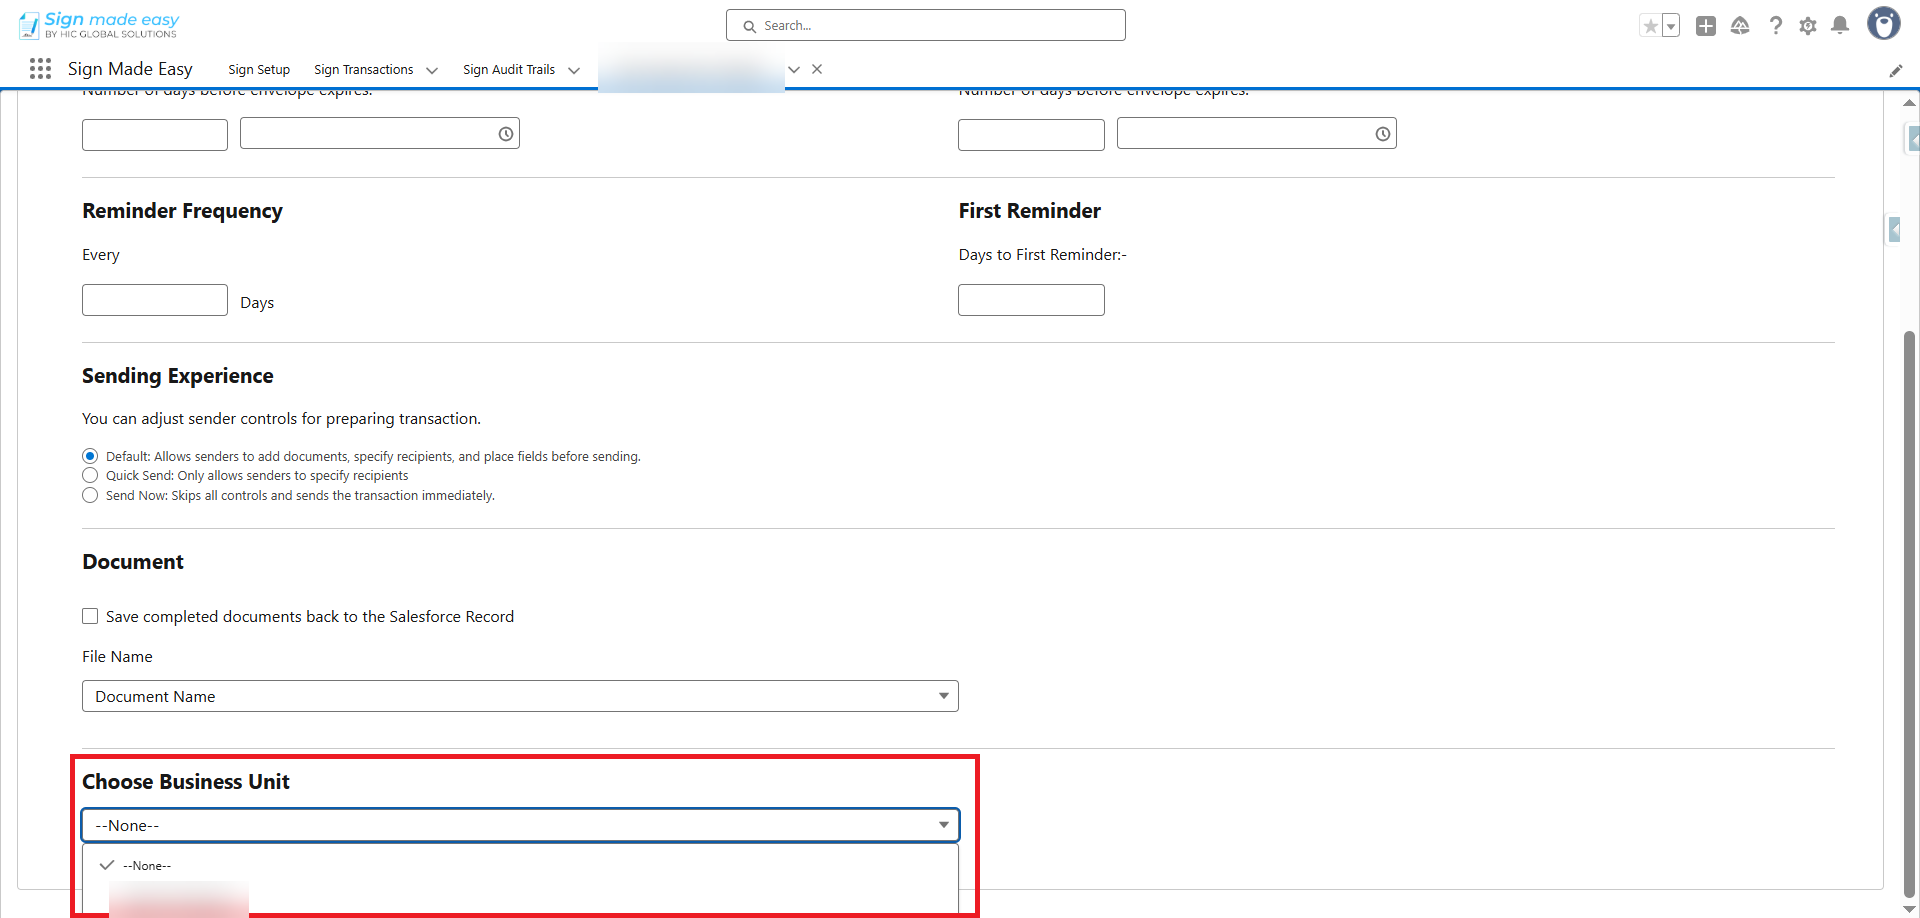Click the right envelope expiry days field
The height and width of the screenshot is (918, 1920).
[1031, 134]
